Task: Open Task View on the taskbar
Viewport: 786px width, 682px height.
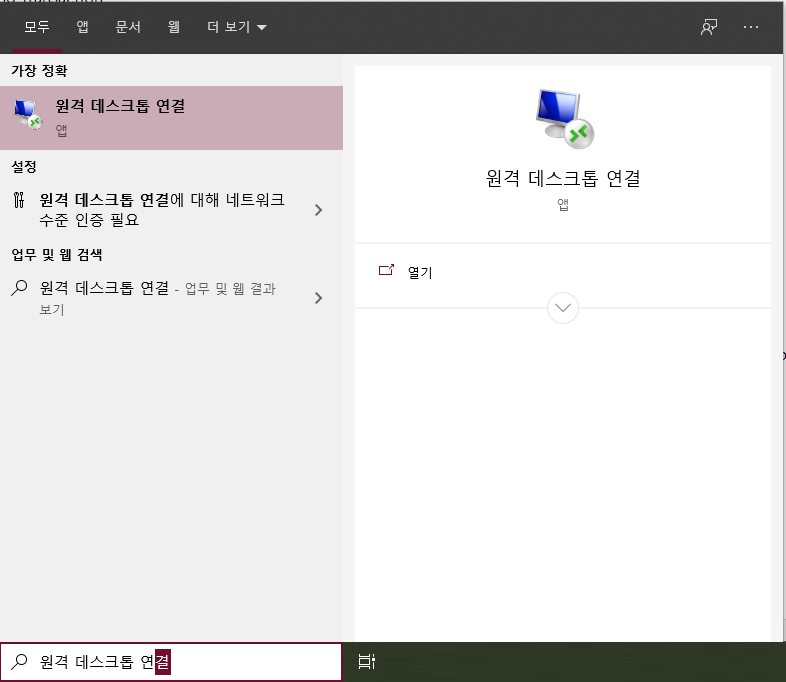Action: point(366,661)
